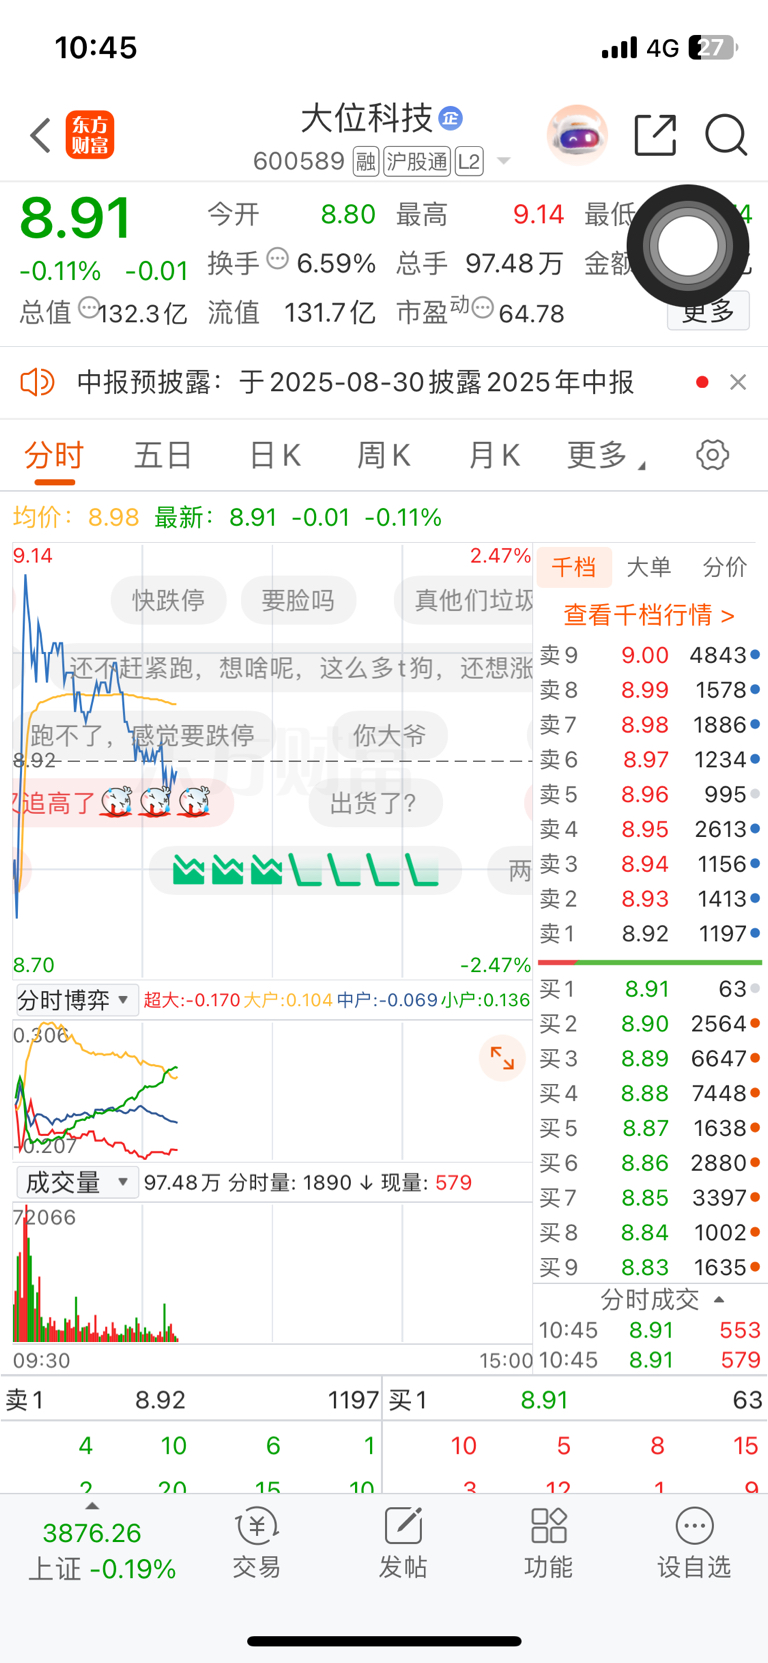Switch to the 五日 tab
This screenshot has width=768, height=1663.
tap(163, 456)
